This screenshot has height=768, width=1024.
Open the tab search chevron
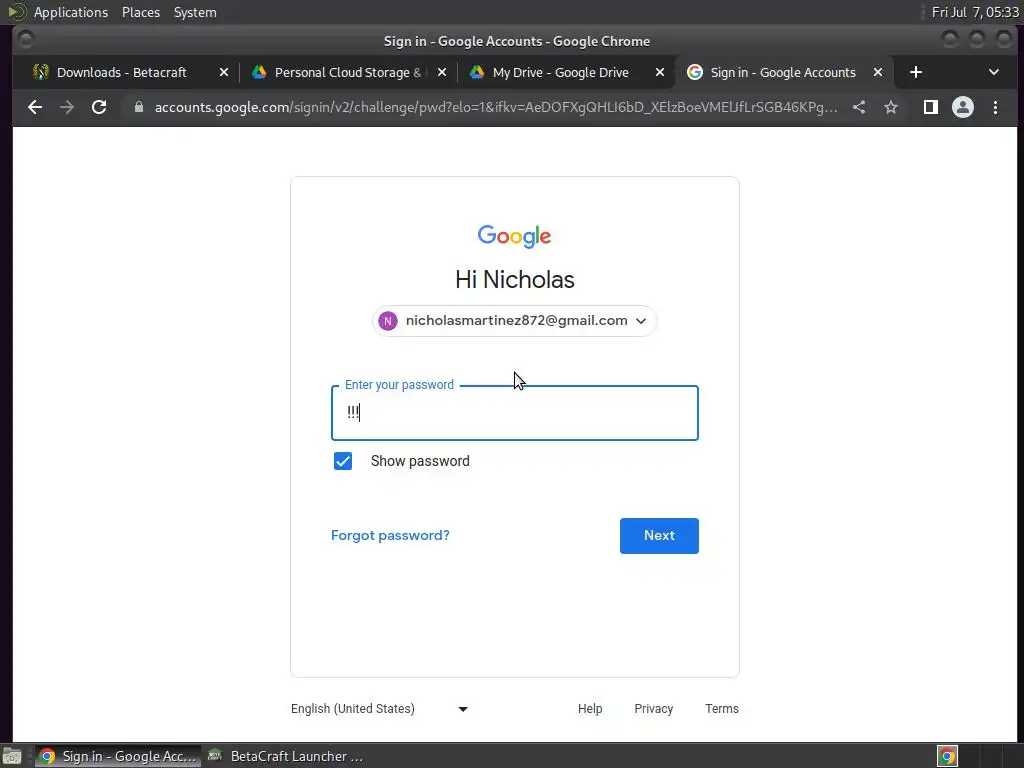coord(993,72)
